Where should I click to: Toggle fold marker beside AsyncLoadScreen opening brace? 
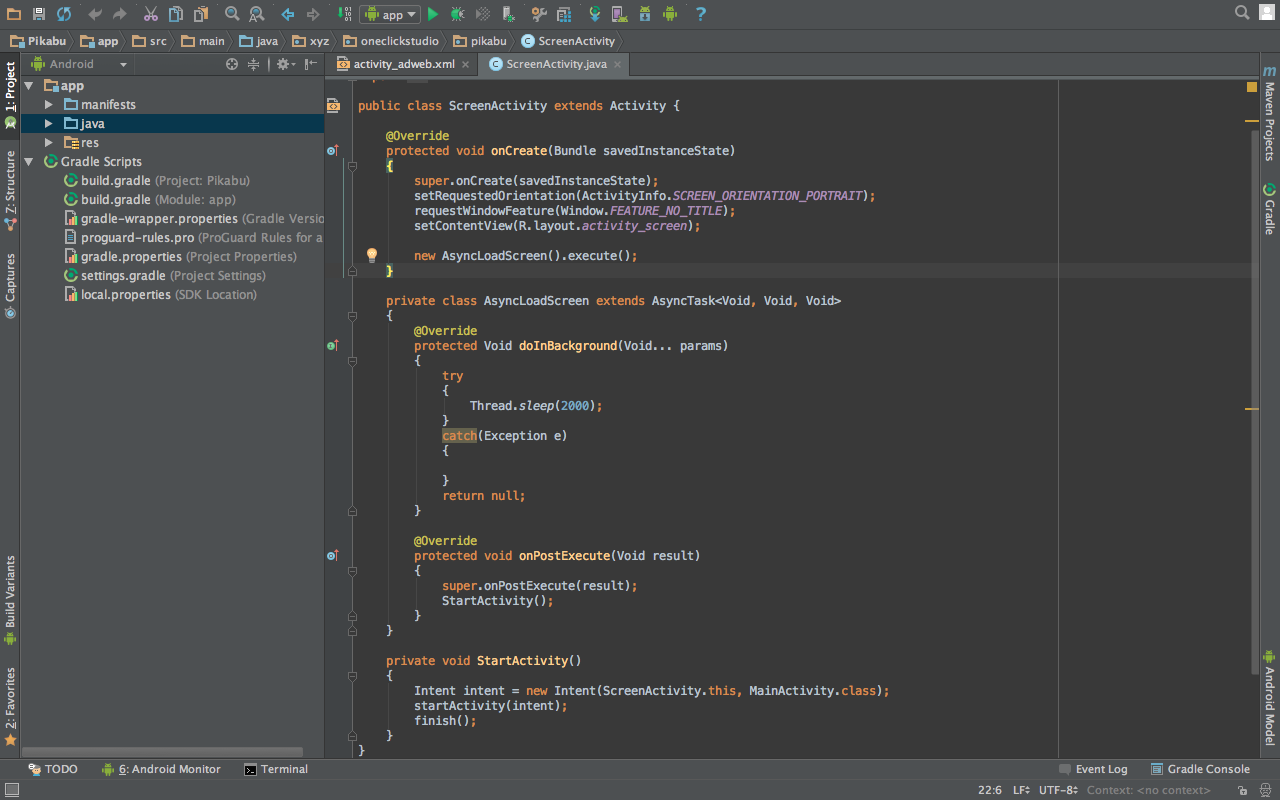click(352, 316)
